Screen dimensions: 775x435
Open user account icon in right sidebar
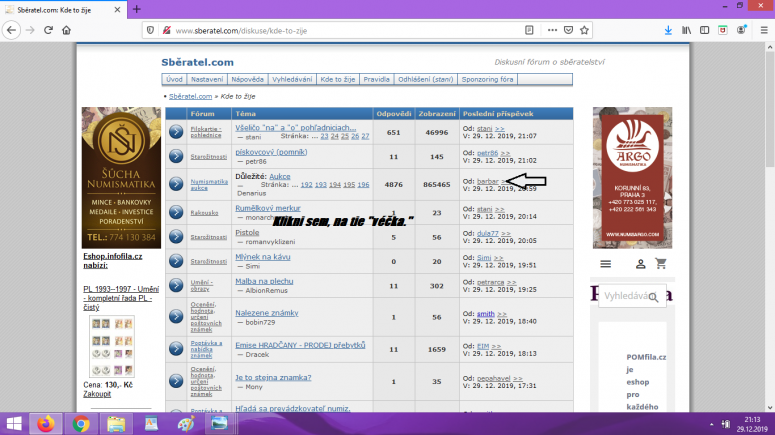tap(641, 264)
